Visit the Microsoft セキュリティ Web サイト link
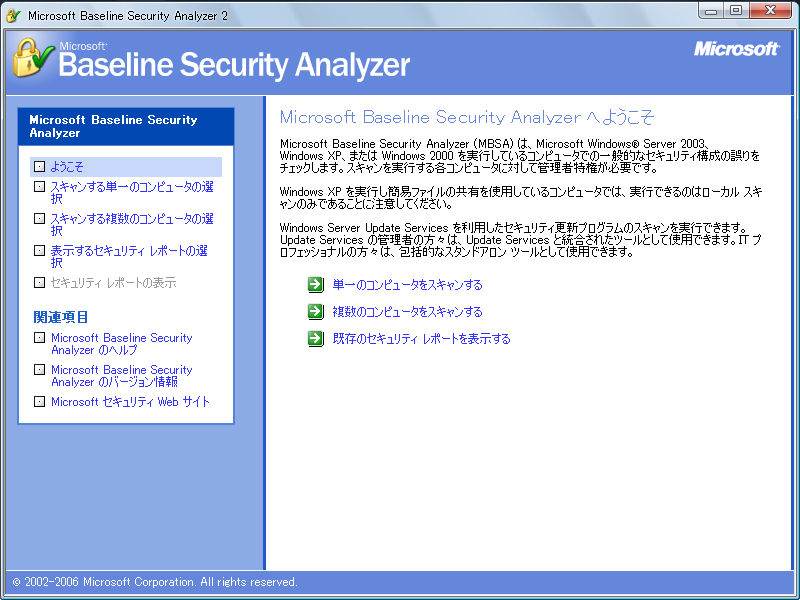Viewport: 800px width, 600px height. tap(130, 402)
